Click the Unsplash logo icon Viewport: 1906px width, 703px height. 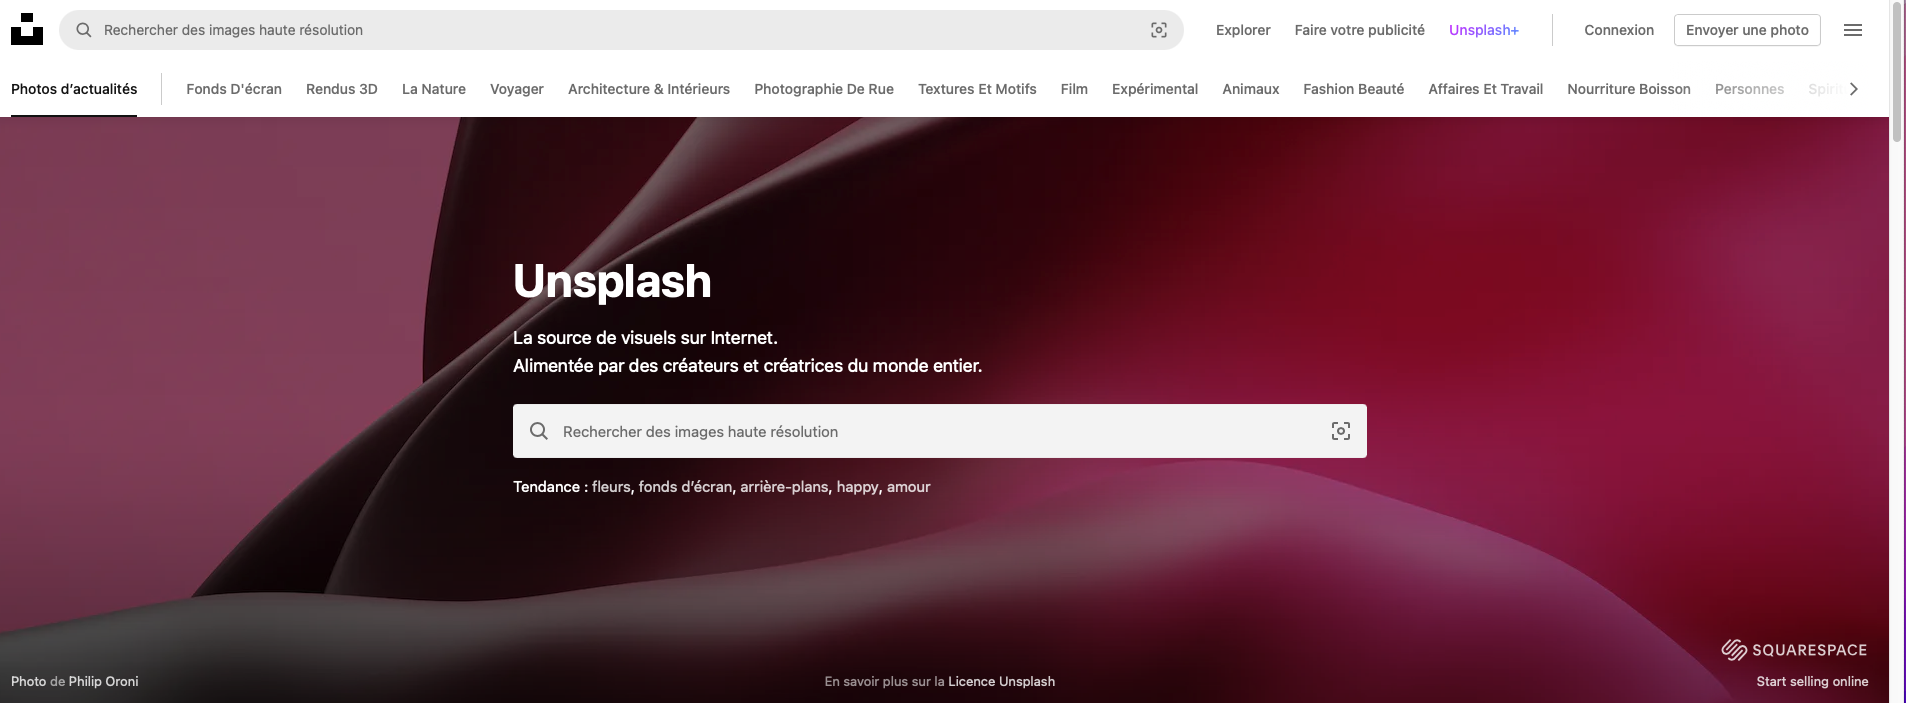pos(27,29)
